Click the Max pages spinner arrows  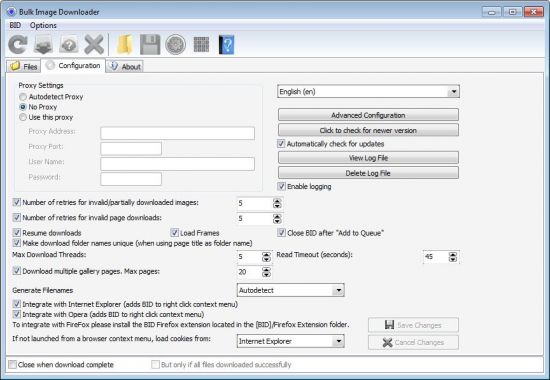point(266,272)
